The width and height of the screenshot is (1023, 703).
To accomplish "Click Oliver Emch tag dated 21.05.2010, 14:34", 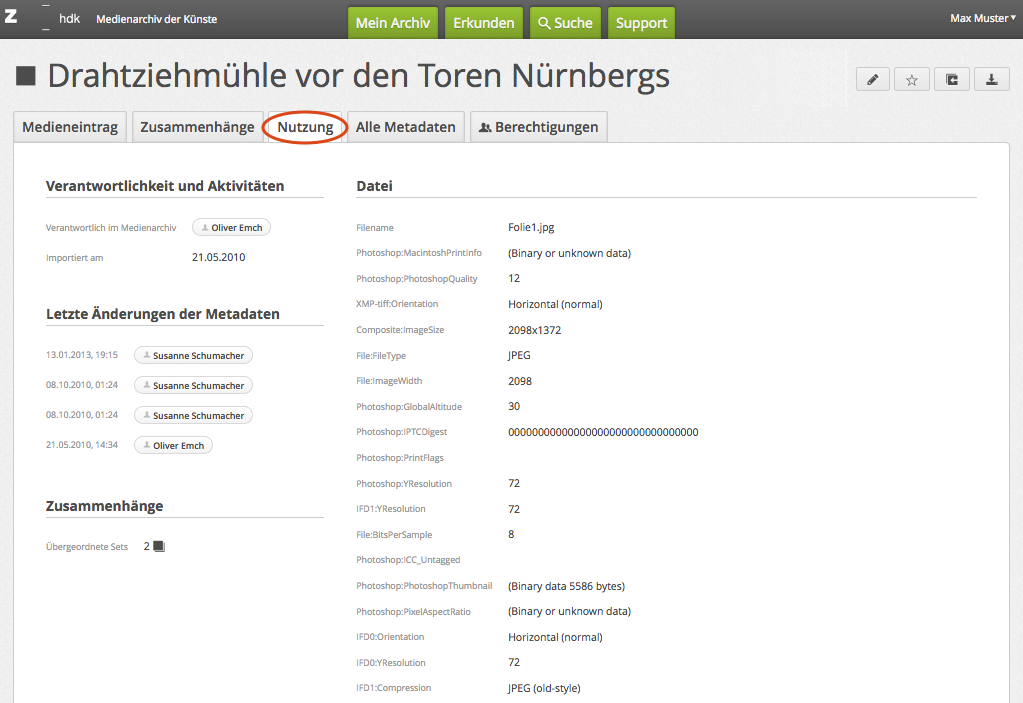I will click(x=173, y=445).
